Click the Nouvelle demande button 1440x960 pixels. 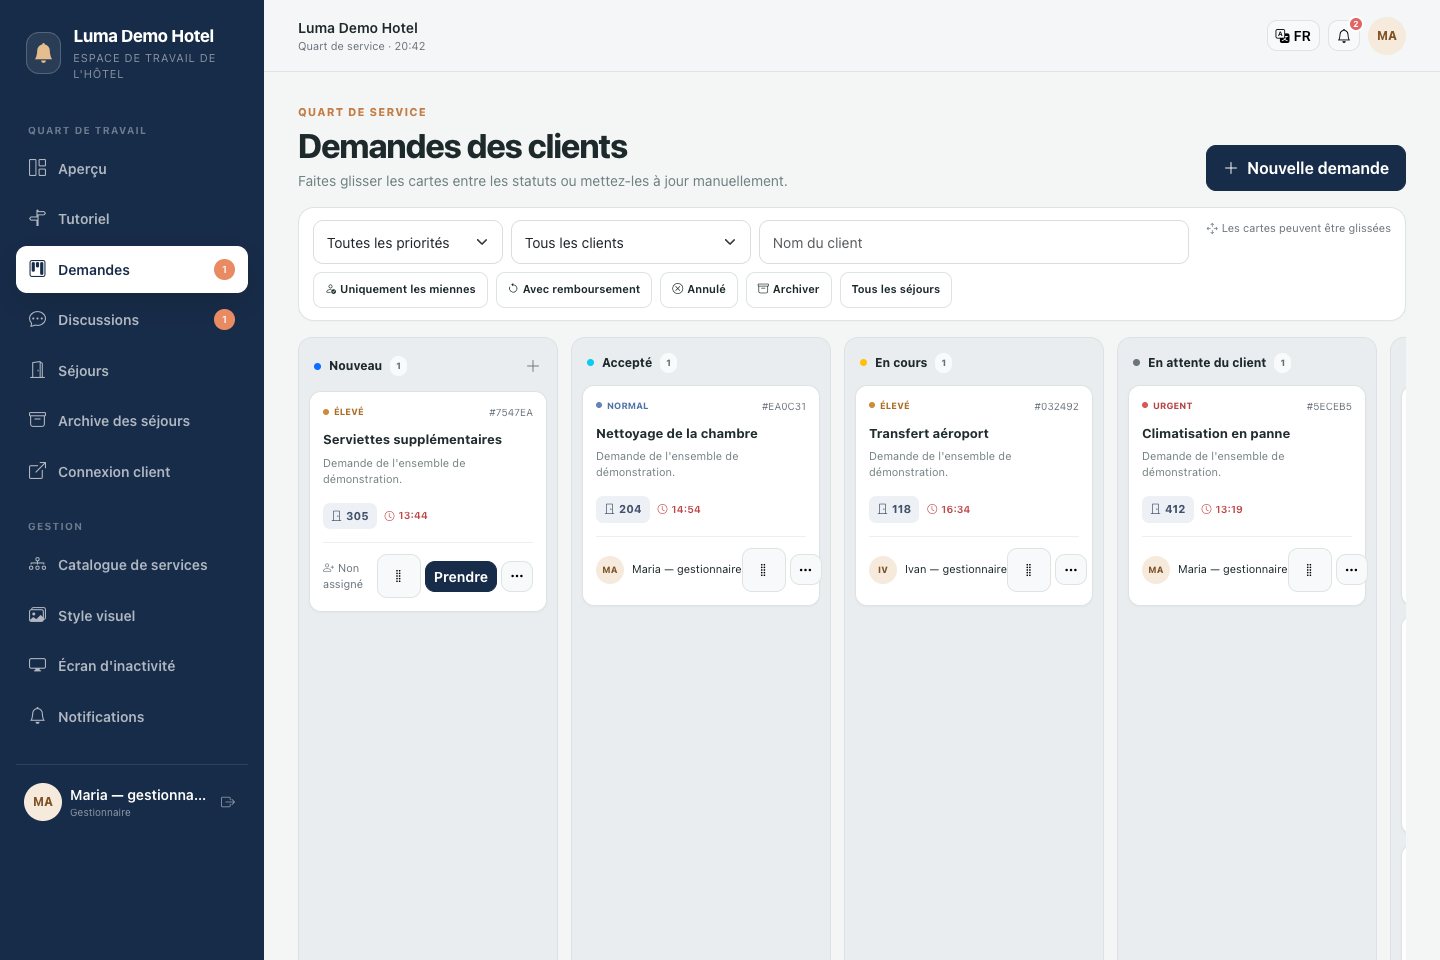click(1306, 168)
